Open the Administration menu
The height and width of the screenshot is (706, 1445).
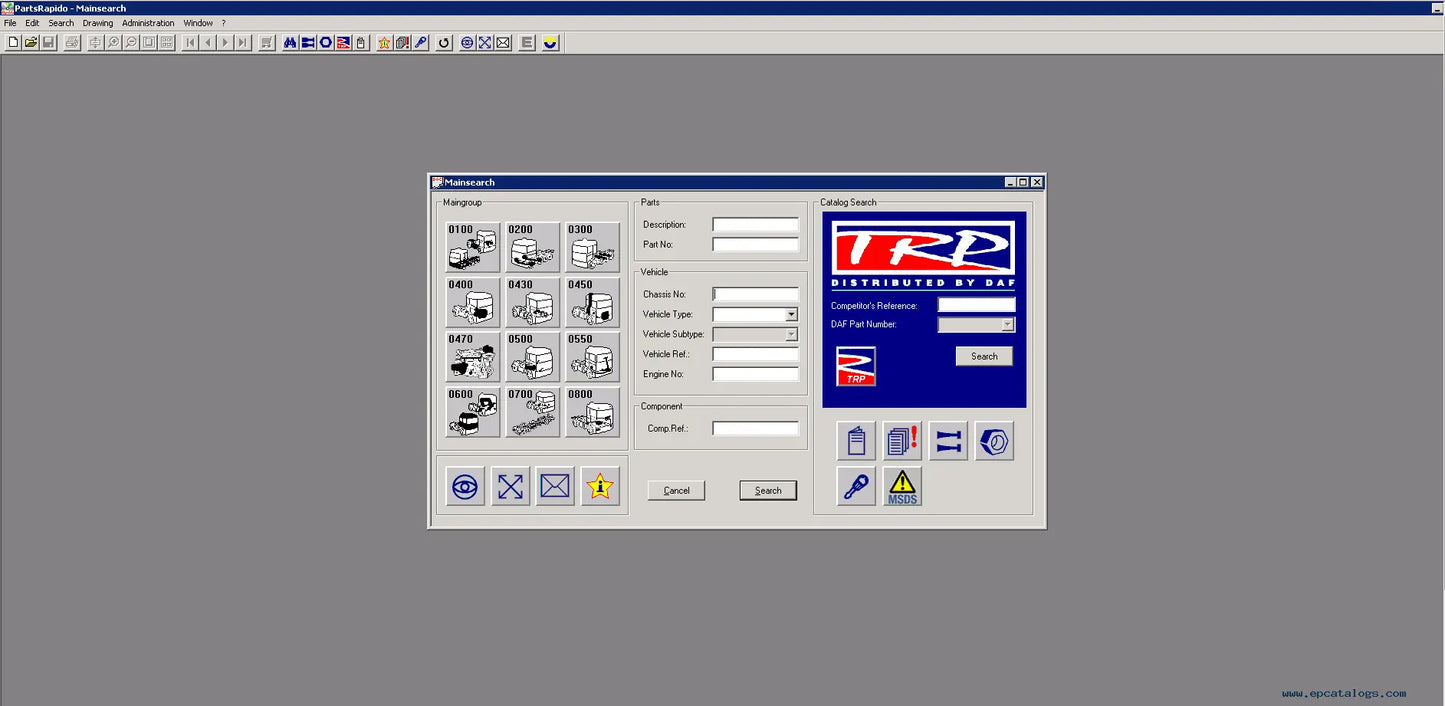click(x=147, y=22)
